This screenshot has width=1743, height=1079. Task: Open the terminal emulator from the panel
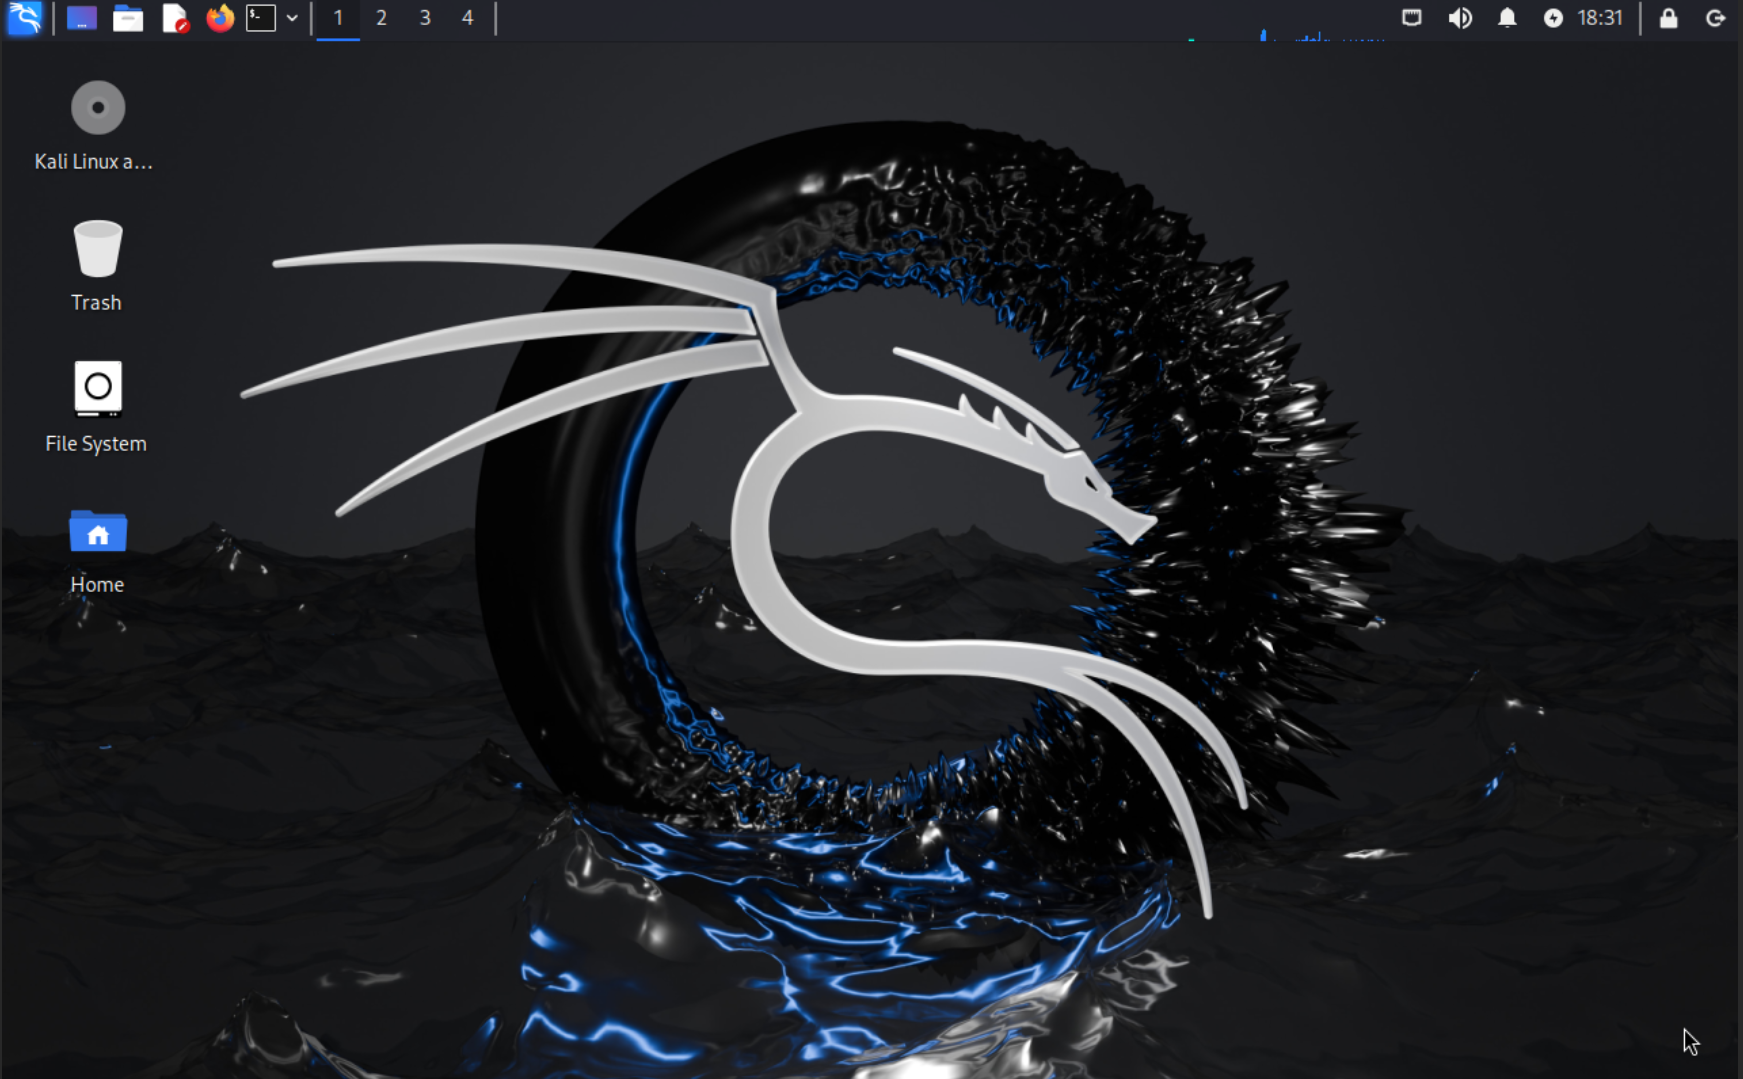tap(261, 18)
